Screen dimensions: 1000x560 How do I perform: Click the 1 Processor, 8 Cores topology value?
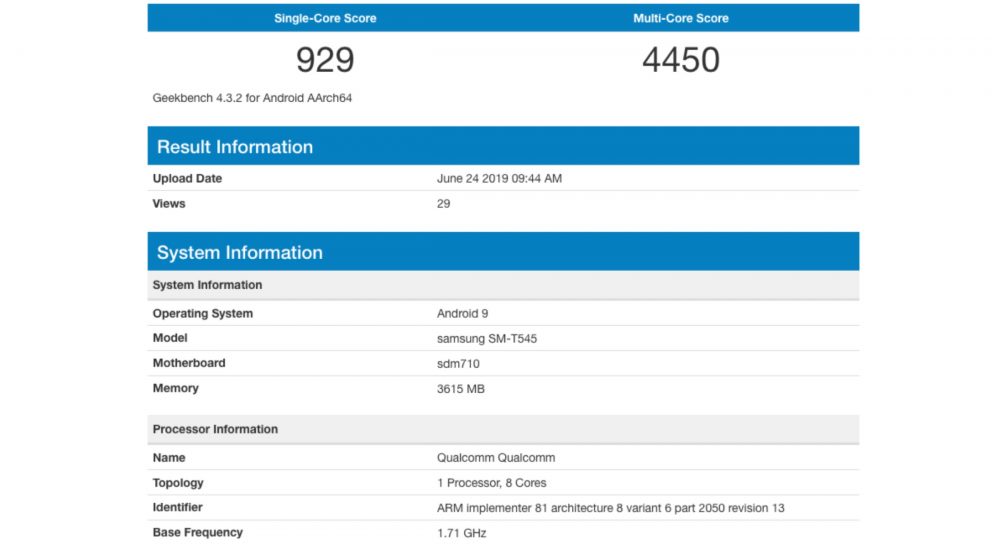pos(492,483)
